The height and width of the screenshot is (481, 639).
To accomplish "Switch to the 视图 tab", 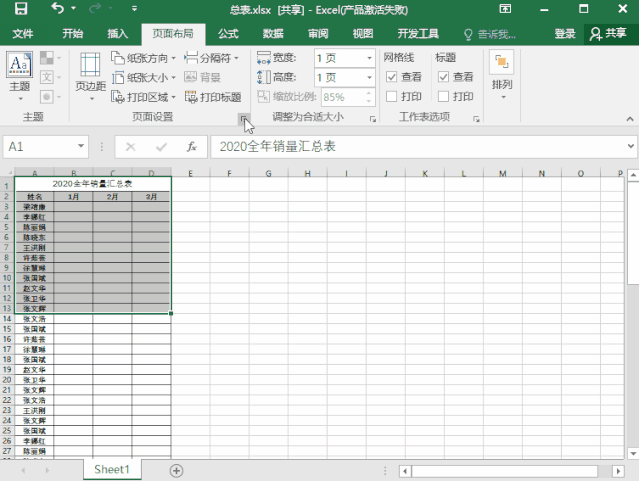I will pyautogui.click(x=363, y=34).
